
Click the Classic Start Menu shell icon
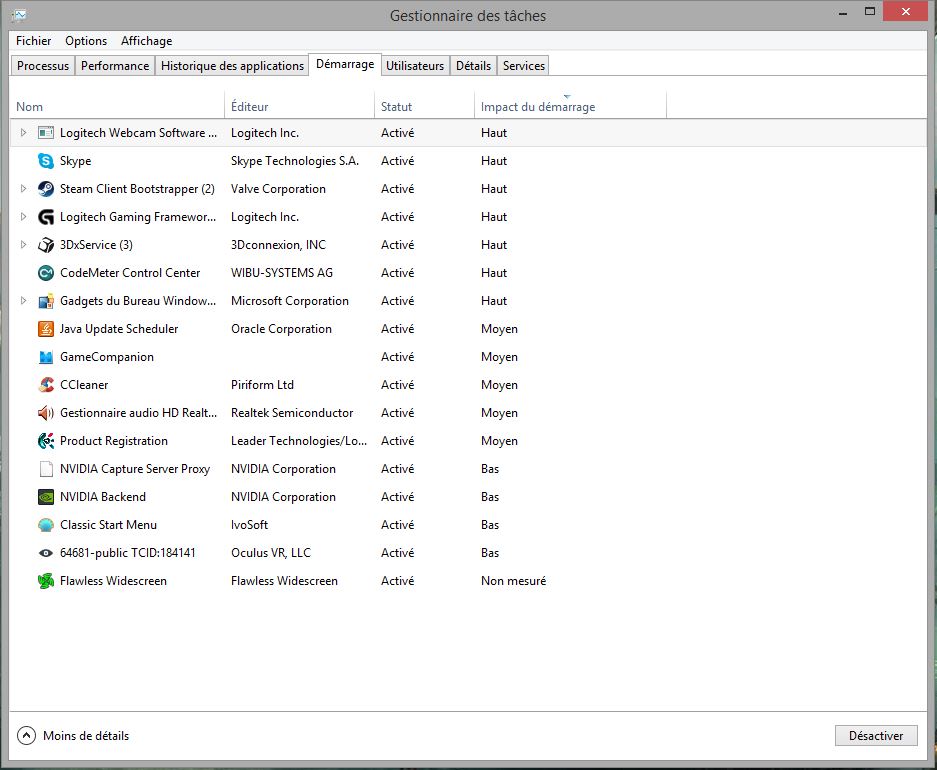pos(46,525)
